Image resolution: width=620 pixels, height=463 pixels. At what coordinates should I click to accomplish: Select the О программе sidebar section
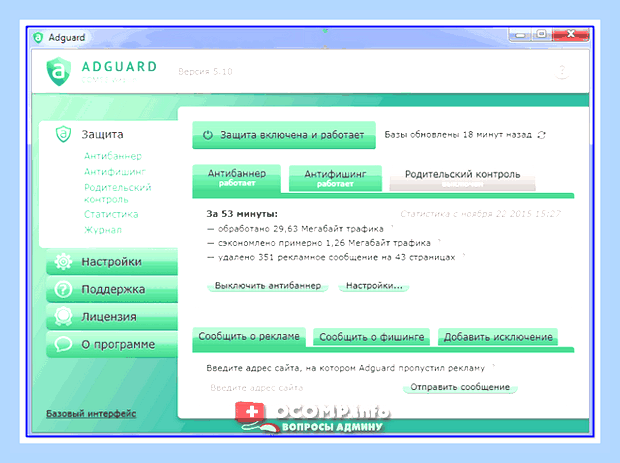[x=112, y=344]
